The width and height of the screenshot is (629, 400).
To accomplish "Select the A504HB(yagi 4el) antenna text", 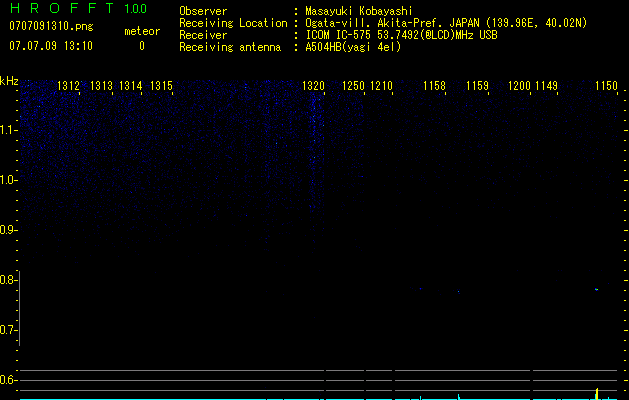I will point(353,47).
